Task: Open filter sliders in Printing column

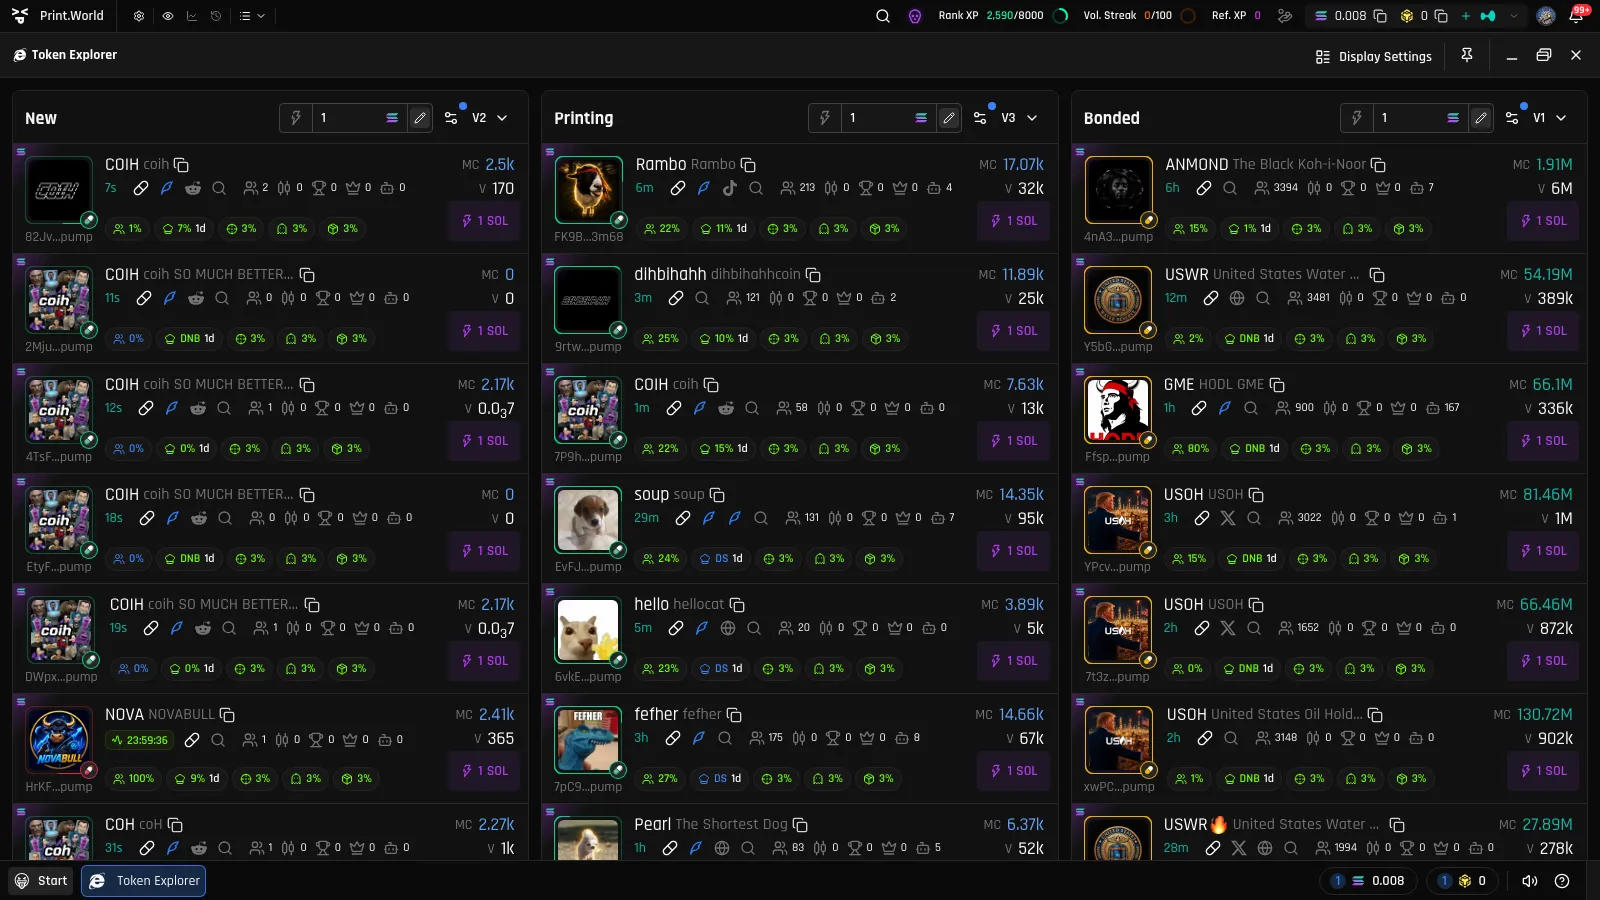Action: (980, 118)
